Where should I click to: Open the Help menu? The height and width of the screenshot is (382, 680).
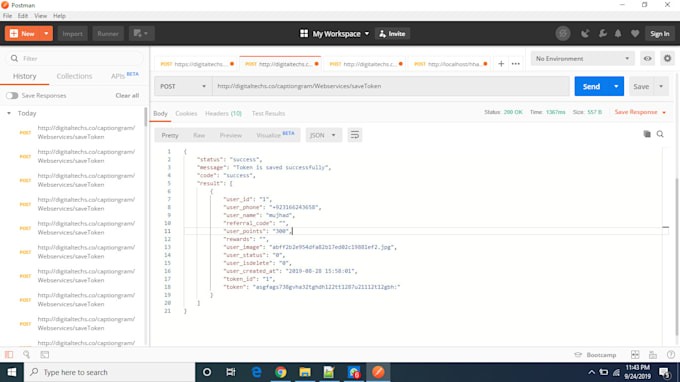59,16
